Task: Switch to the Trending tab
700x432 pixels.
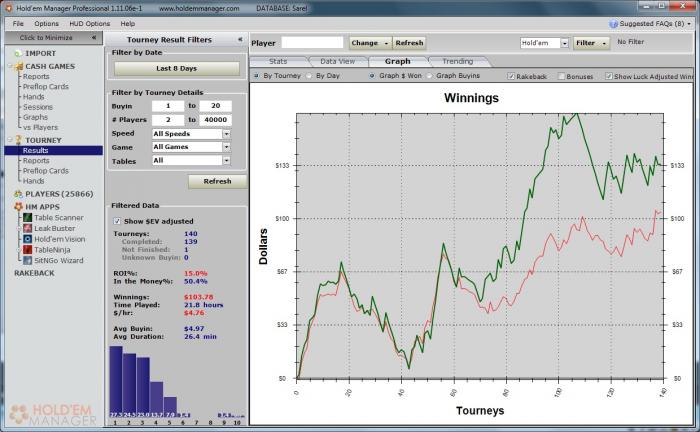Action: point(458,62)
